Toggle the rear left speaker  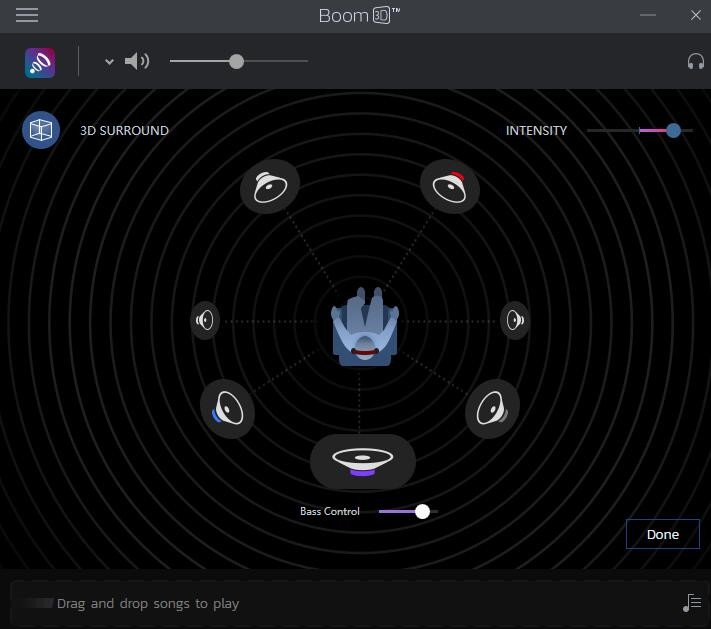point(228,409)
